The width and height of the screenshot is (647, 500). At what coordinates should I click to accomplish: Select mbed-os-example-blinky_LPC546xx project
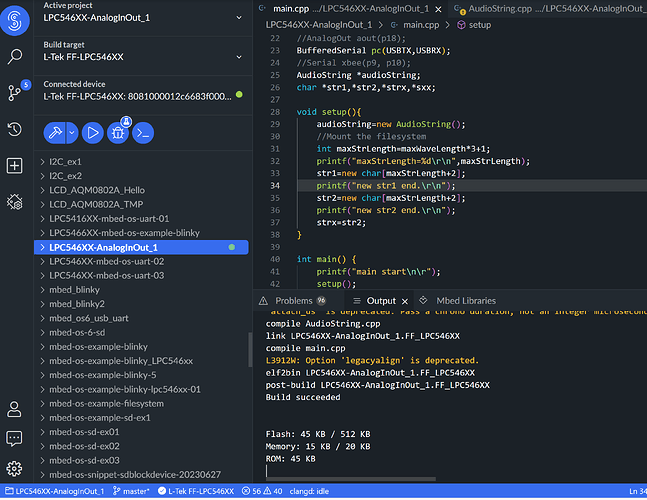click(143, 361)
